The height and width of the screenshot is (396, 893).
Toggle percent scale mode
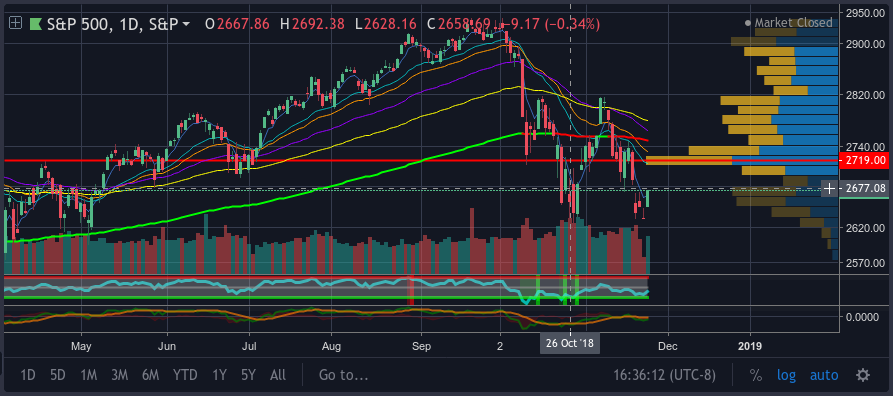755,375
